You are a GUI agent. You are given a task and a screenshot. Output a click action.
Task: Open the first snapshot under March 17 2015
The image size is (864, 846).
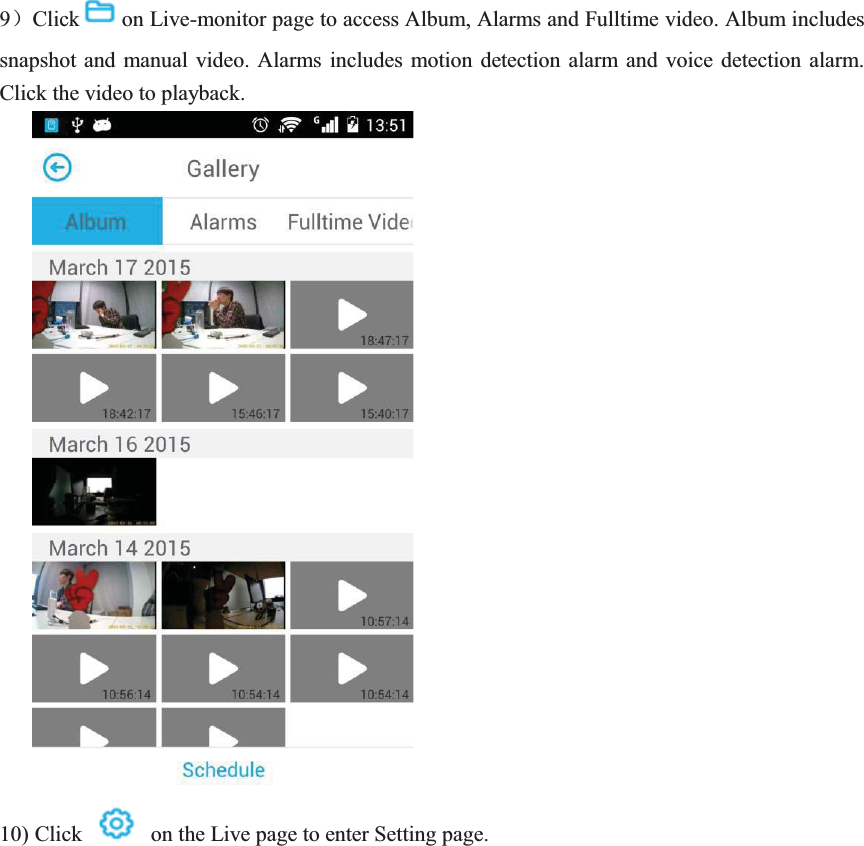coord(93,314)
